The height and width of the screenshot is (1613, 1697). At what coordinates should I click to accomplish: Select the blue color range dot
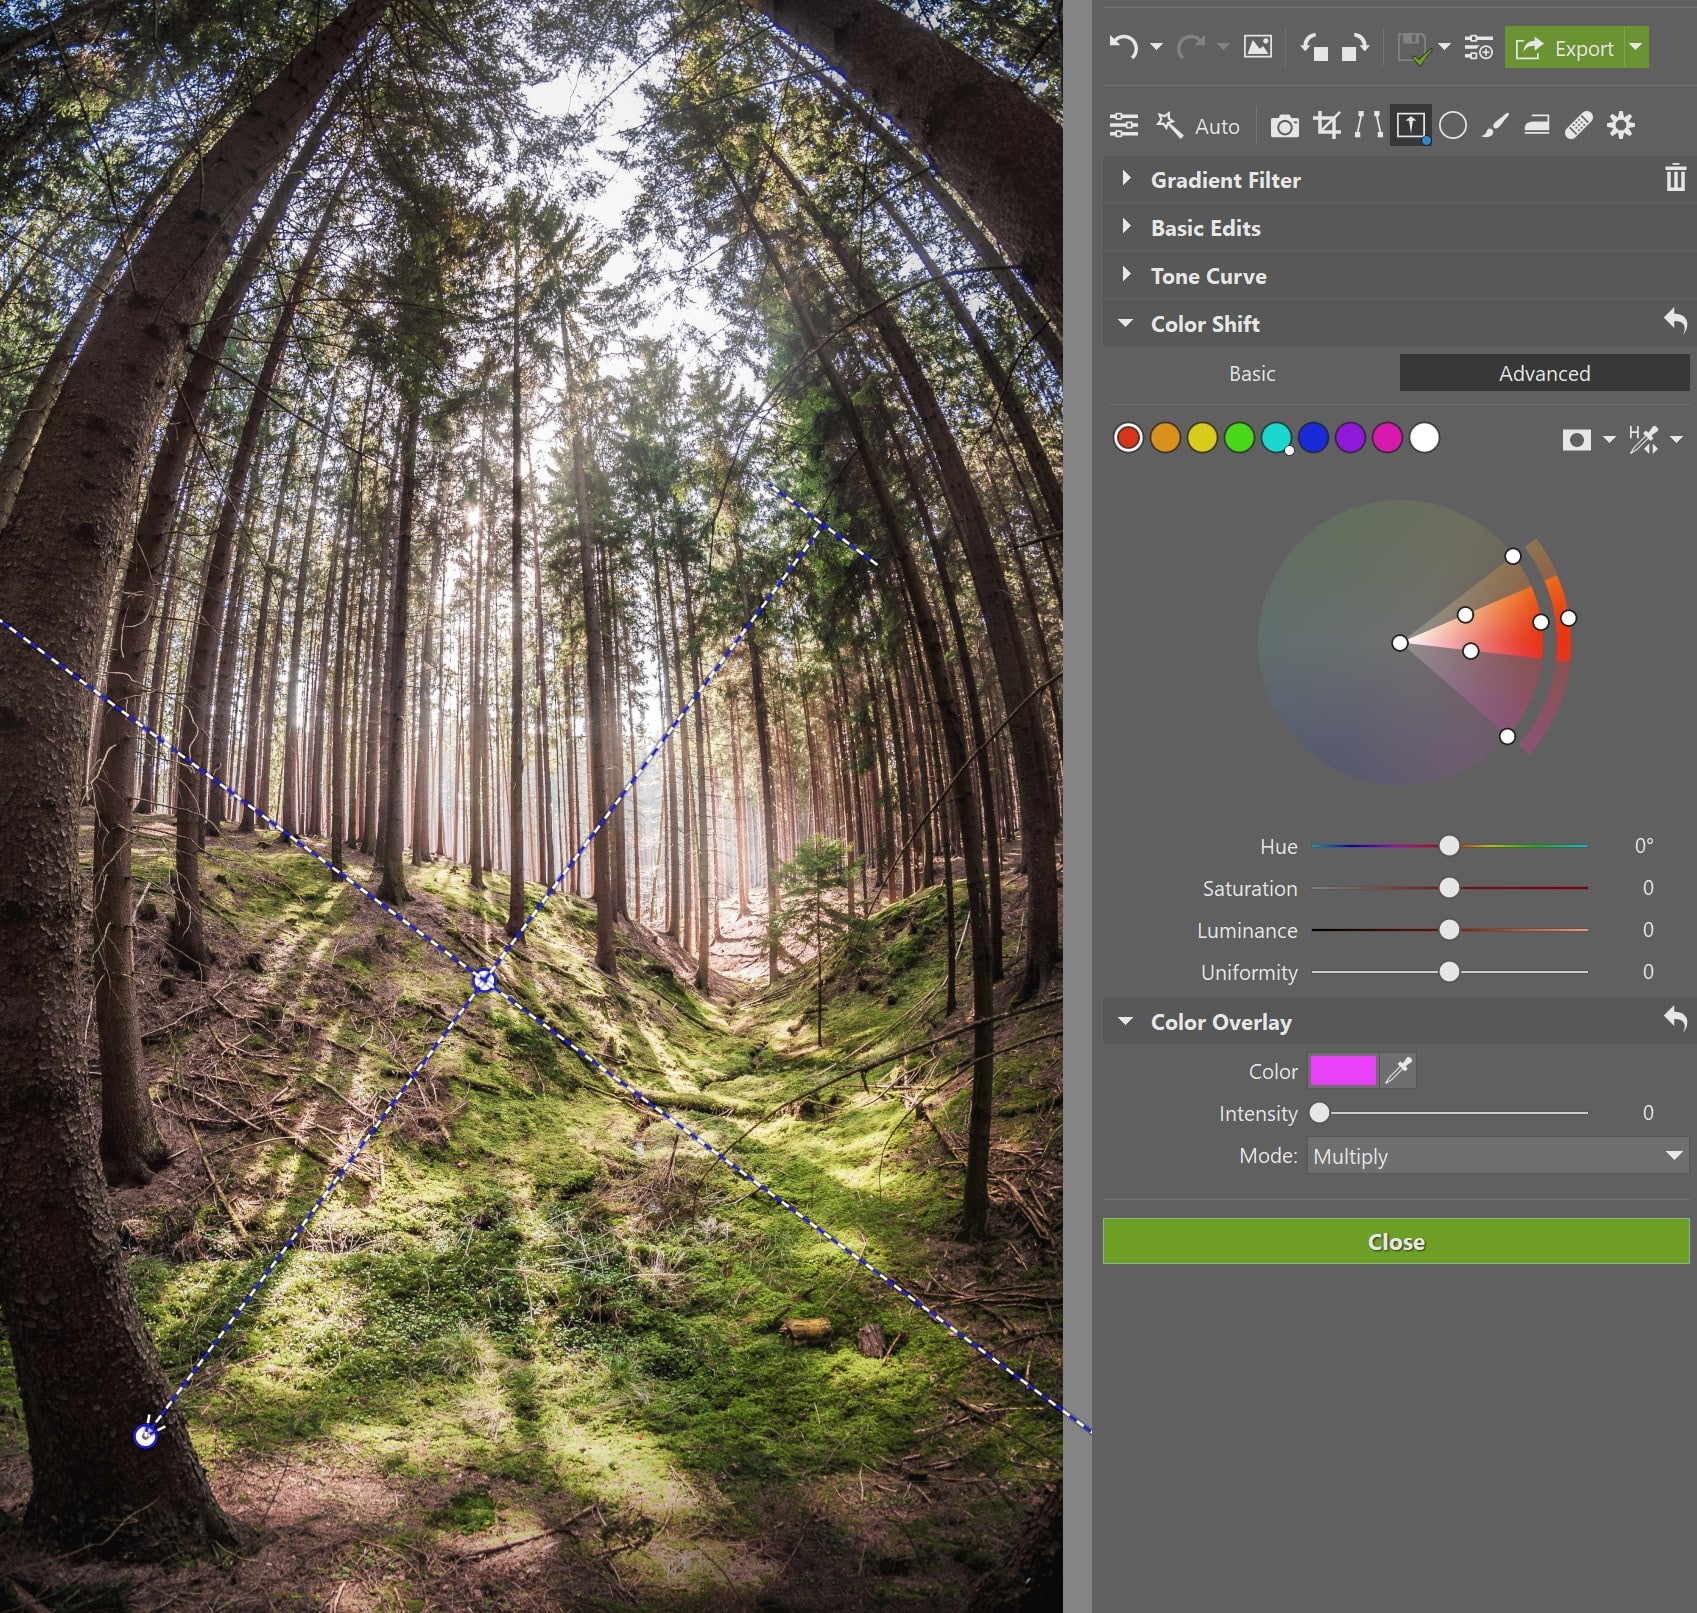1313,438
